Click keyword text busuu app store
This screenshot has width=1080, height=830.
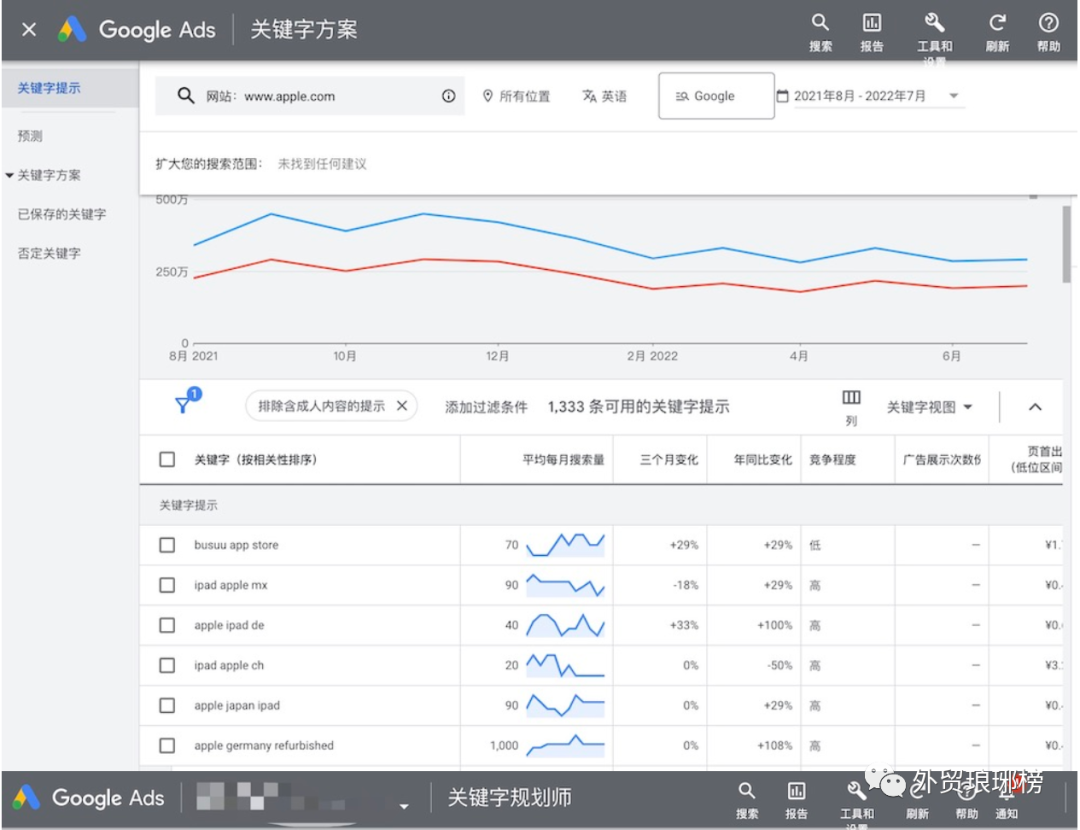(236, 545)
